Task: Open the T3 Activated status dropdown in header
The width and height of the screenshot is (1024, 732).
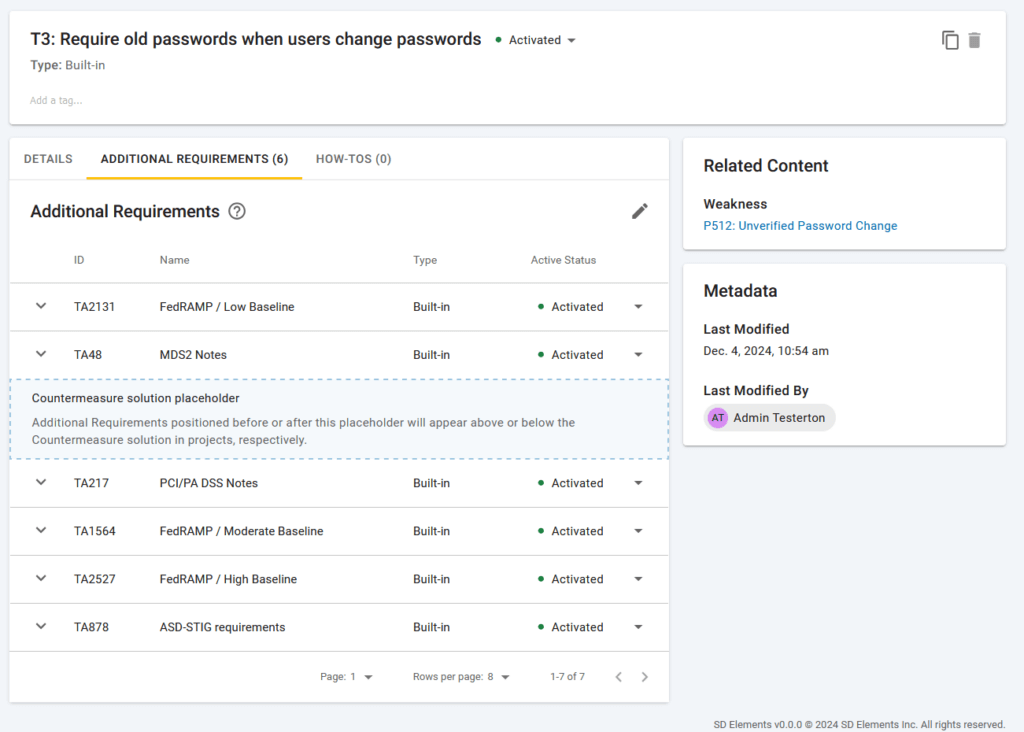Action: pos(536,40)
